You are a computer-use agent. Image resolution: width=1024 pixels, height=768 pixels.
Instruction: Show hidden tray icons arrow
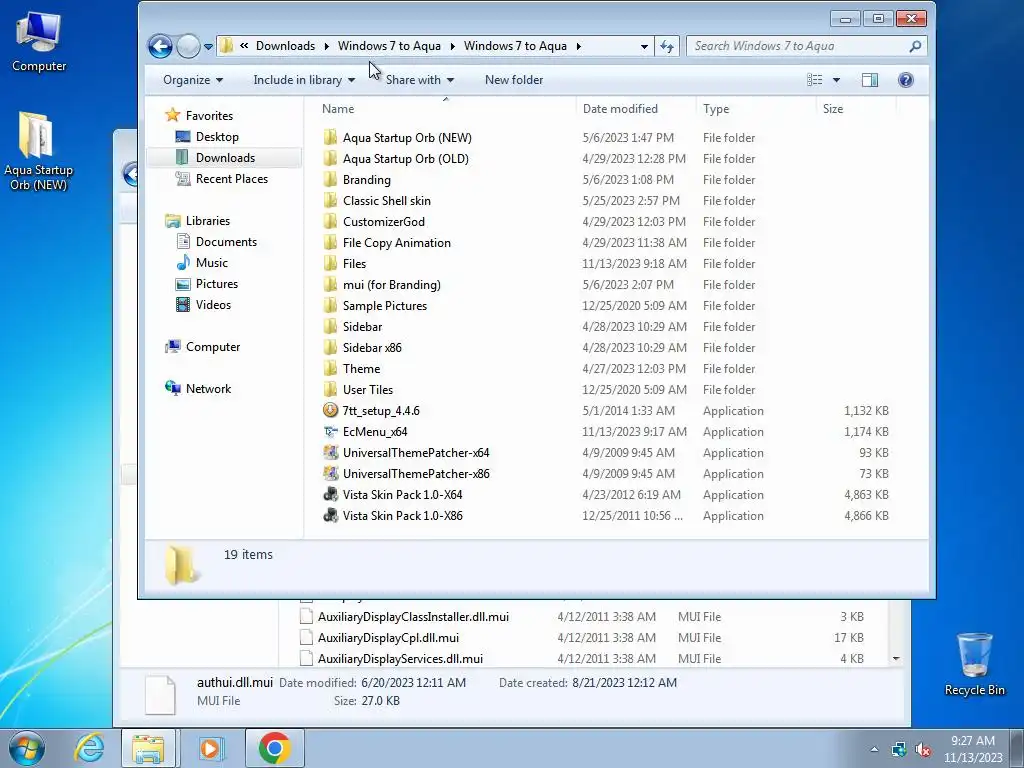[874, 749]
